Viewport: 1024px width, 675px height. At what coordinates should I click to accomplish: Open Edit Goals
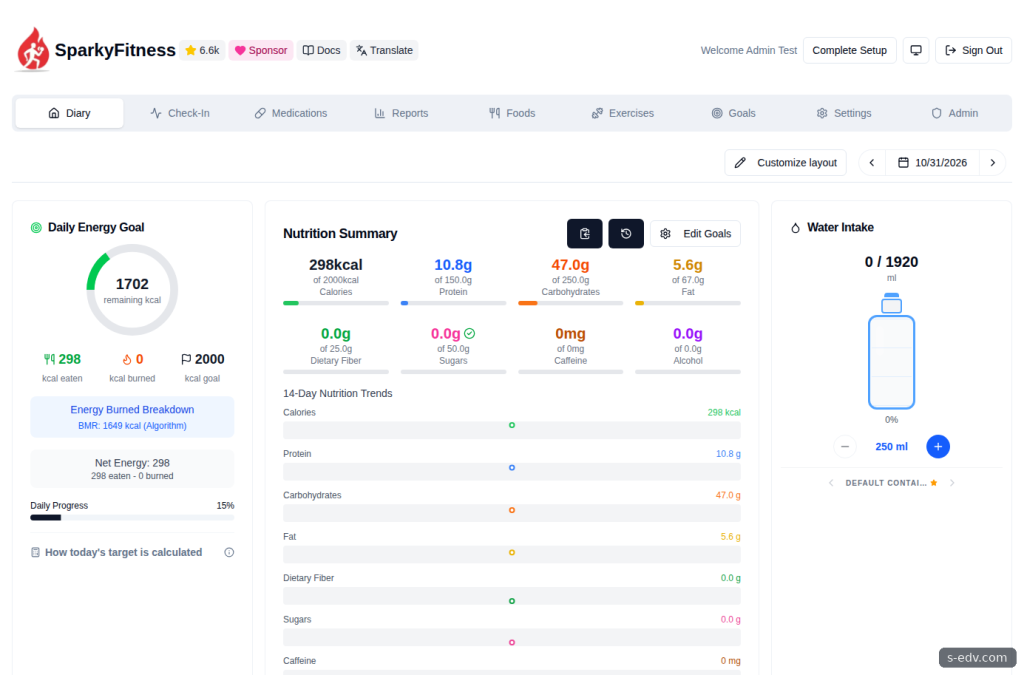[x=696, y=234]
